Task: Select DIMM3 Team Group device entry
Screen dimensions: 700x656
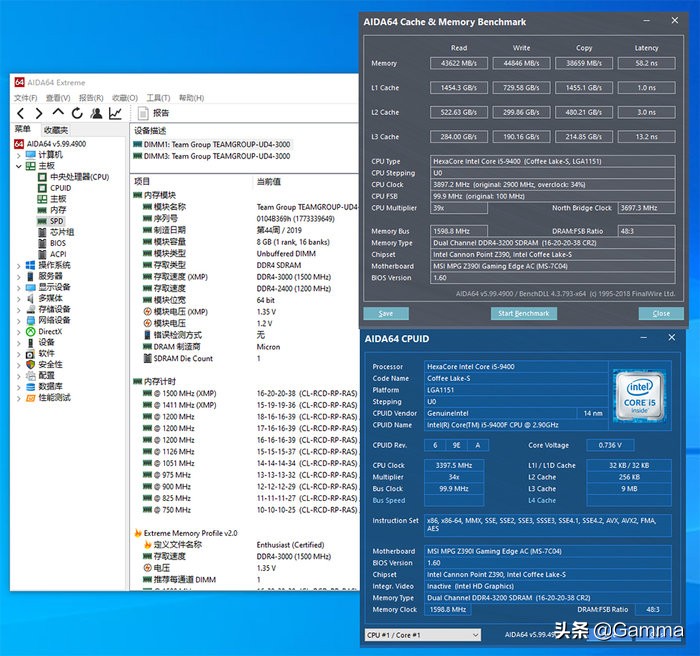Action: coord(210,156)
